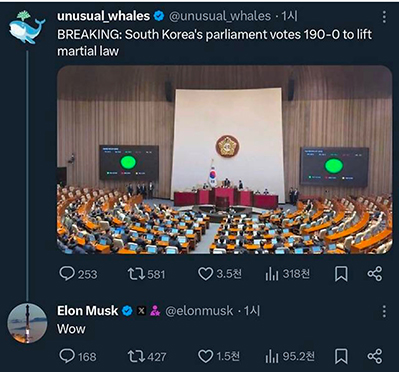
Task: Share Elon Musk's Wow reply
Action: [x=375, y=356]
